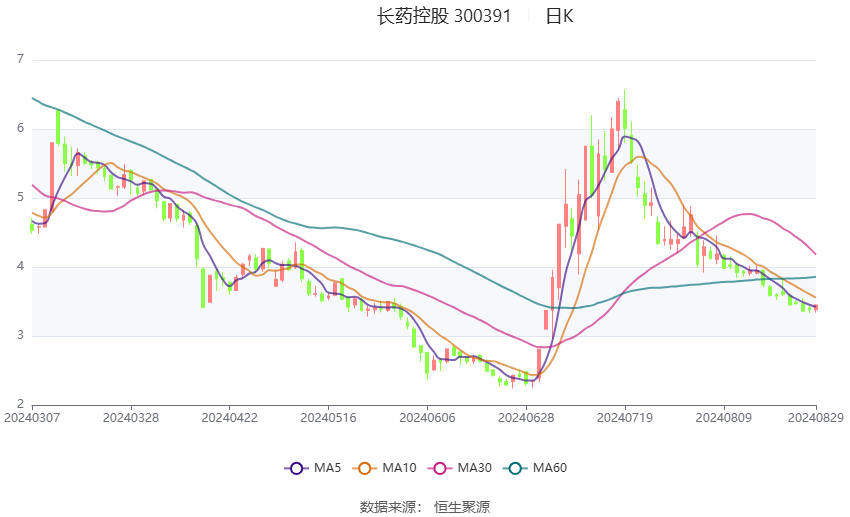The height and width of the screenshot is (517, 850).
Task: Toggle the MA60 legend series
Action: click(535, 468)
